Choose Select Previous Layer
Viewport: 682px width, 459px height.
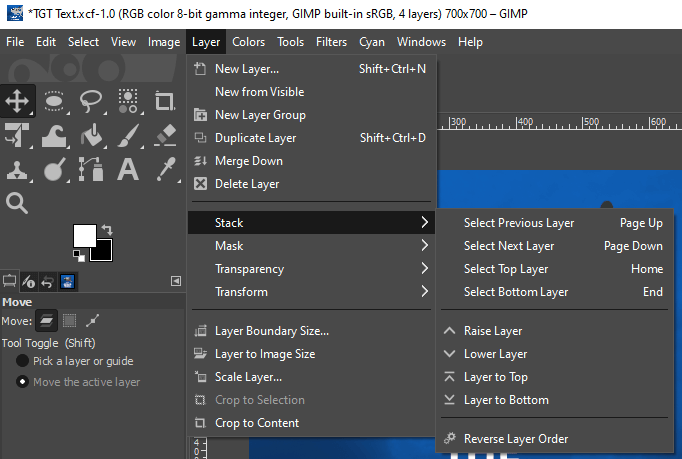tap(555, 223)
